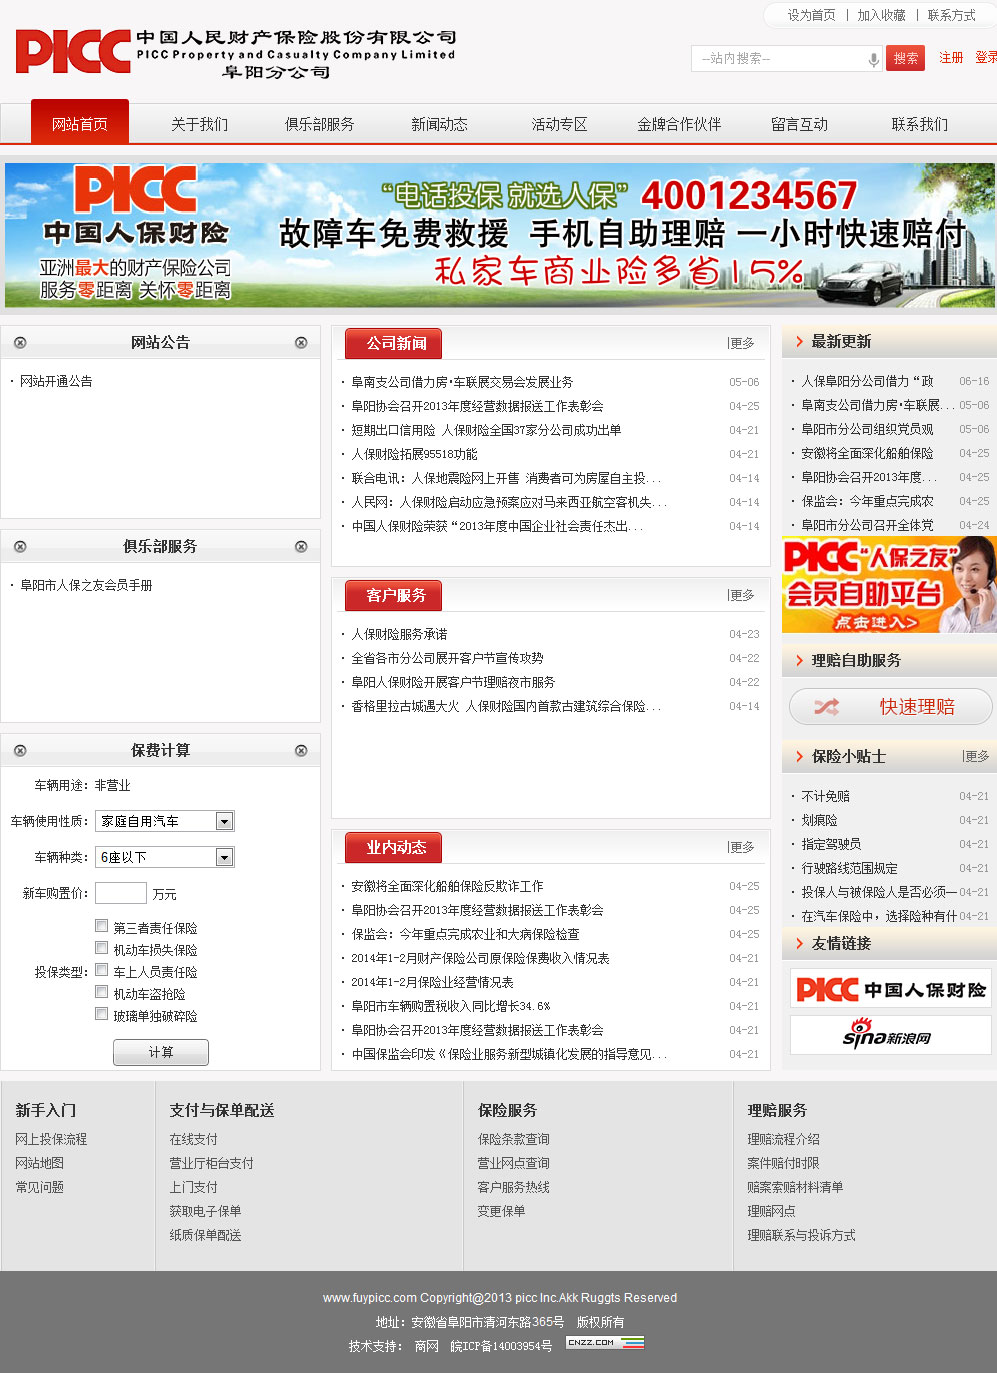Open 阜阳市车辆购置税收入同比增长34.6% article
This screenshot has width=997, height=1373.
point(450,1006)
